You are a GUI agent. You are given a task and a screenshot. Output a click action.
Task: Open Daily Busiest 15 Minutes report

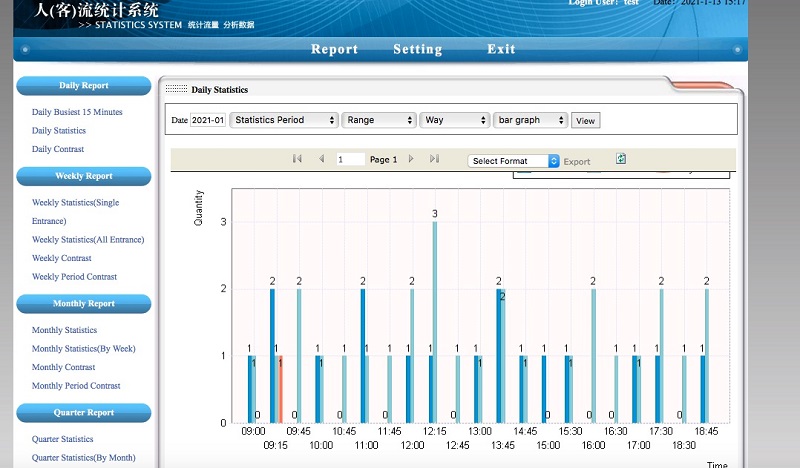77,112
